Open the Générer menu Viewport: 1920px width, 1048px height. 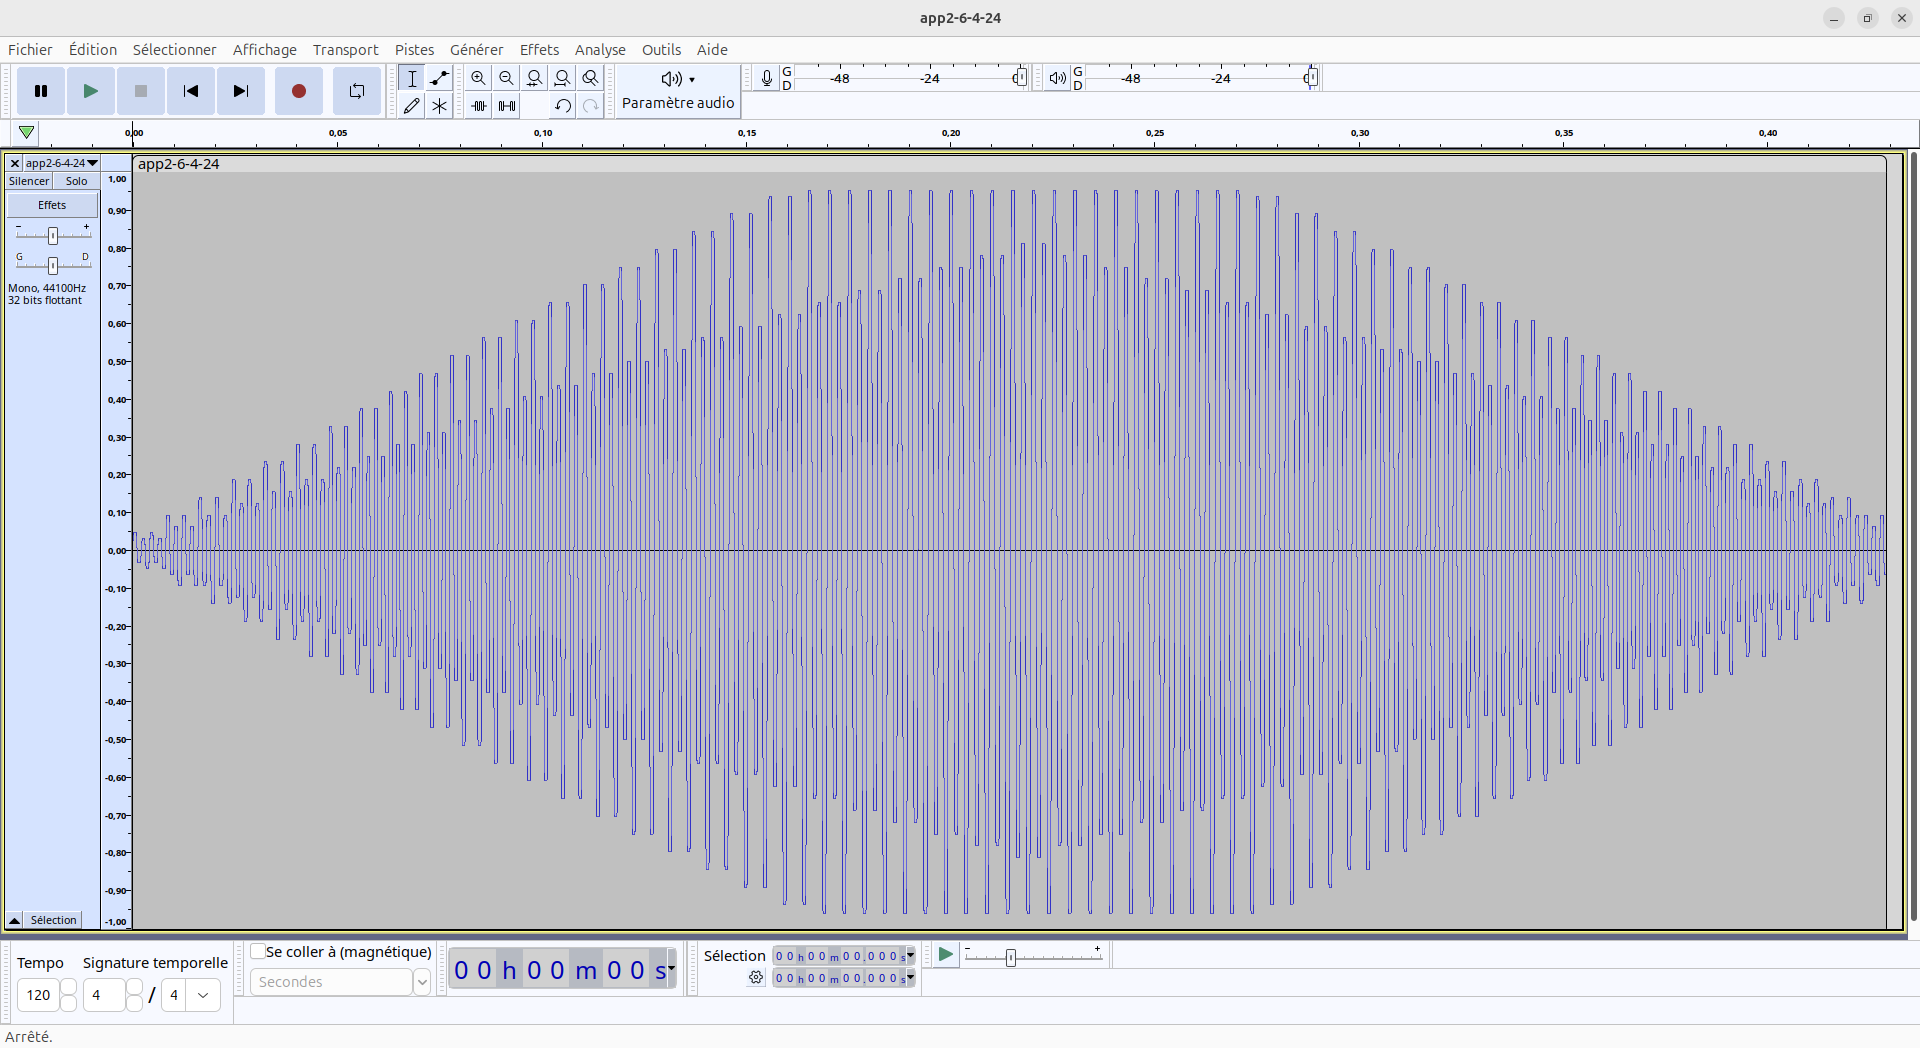click(x=476, y=50)
